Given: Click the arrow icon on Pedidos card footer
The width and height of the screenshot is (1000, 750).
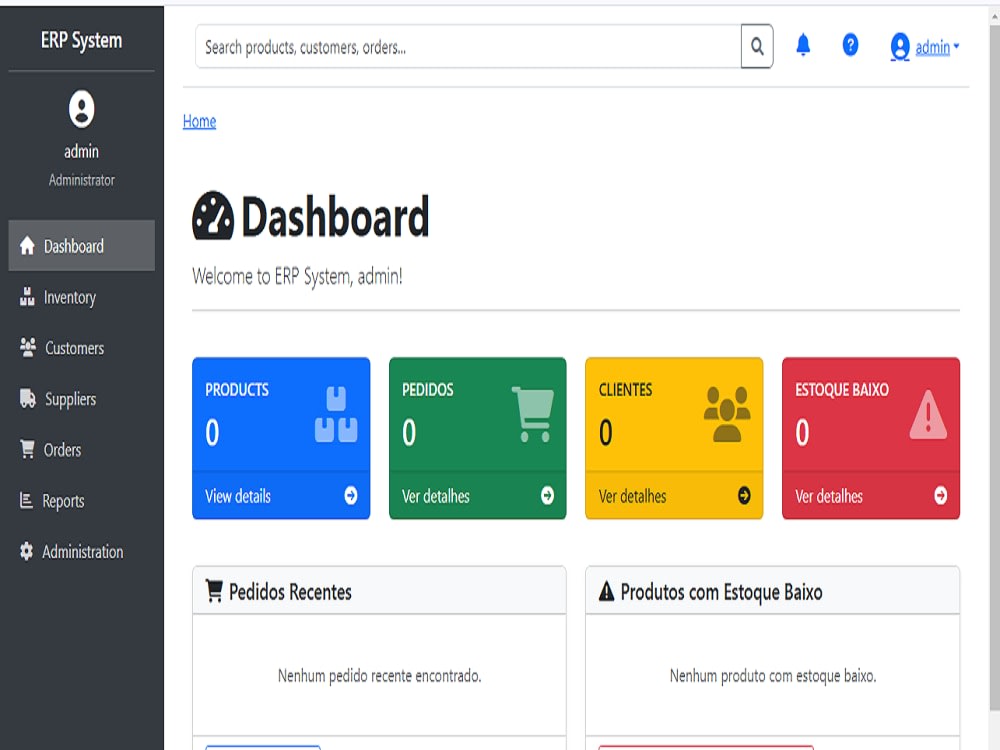Looking at the screenshot, I should coord(547,496).
